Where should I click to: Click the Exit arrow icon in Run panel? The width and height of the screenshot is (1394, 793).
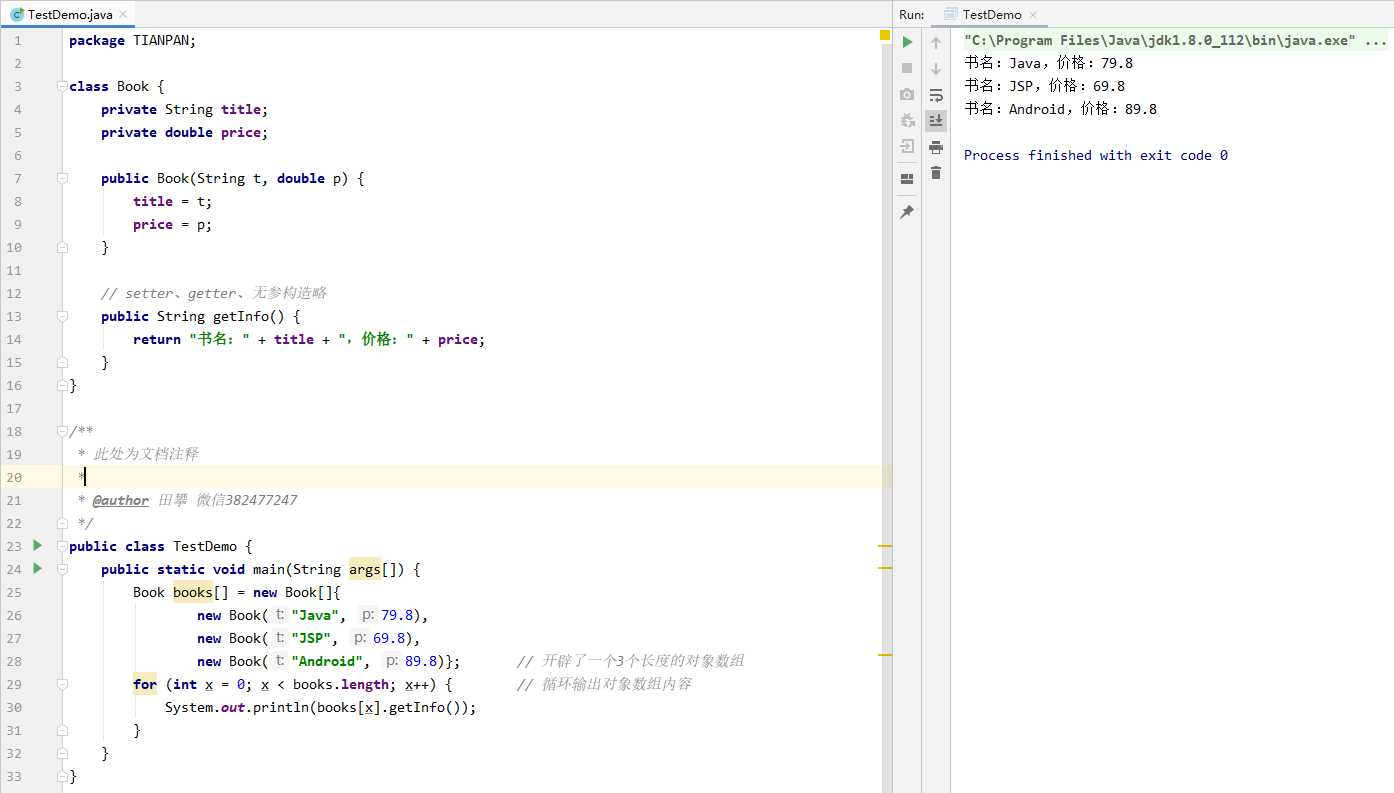click(907, 146)
